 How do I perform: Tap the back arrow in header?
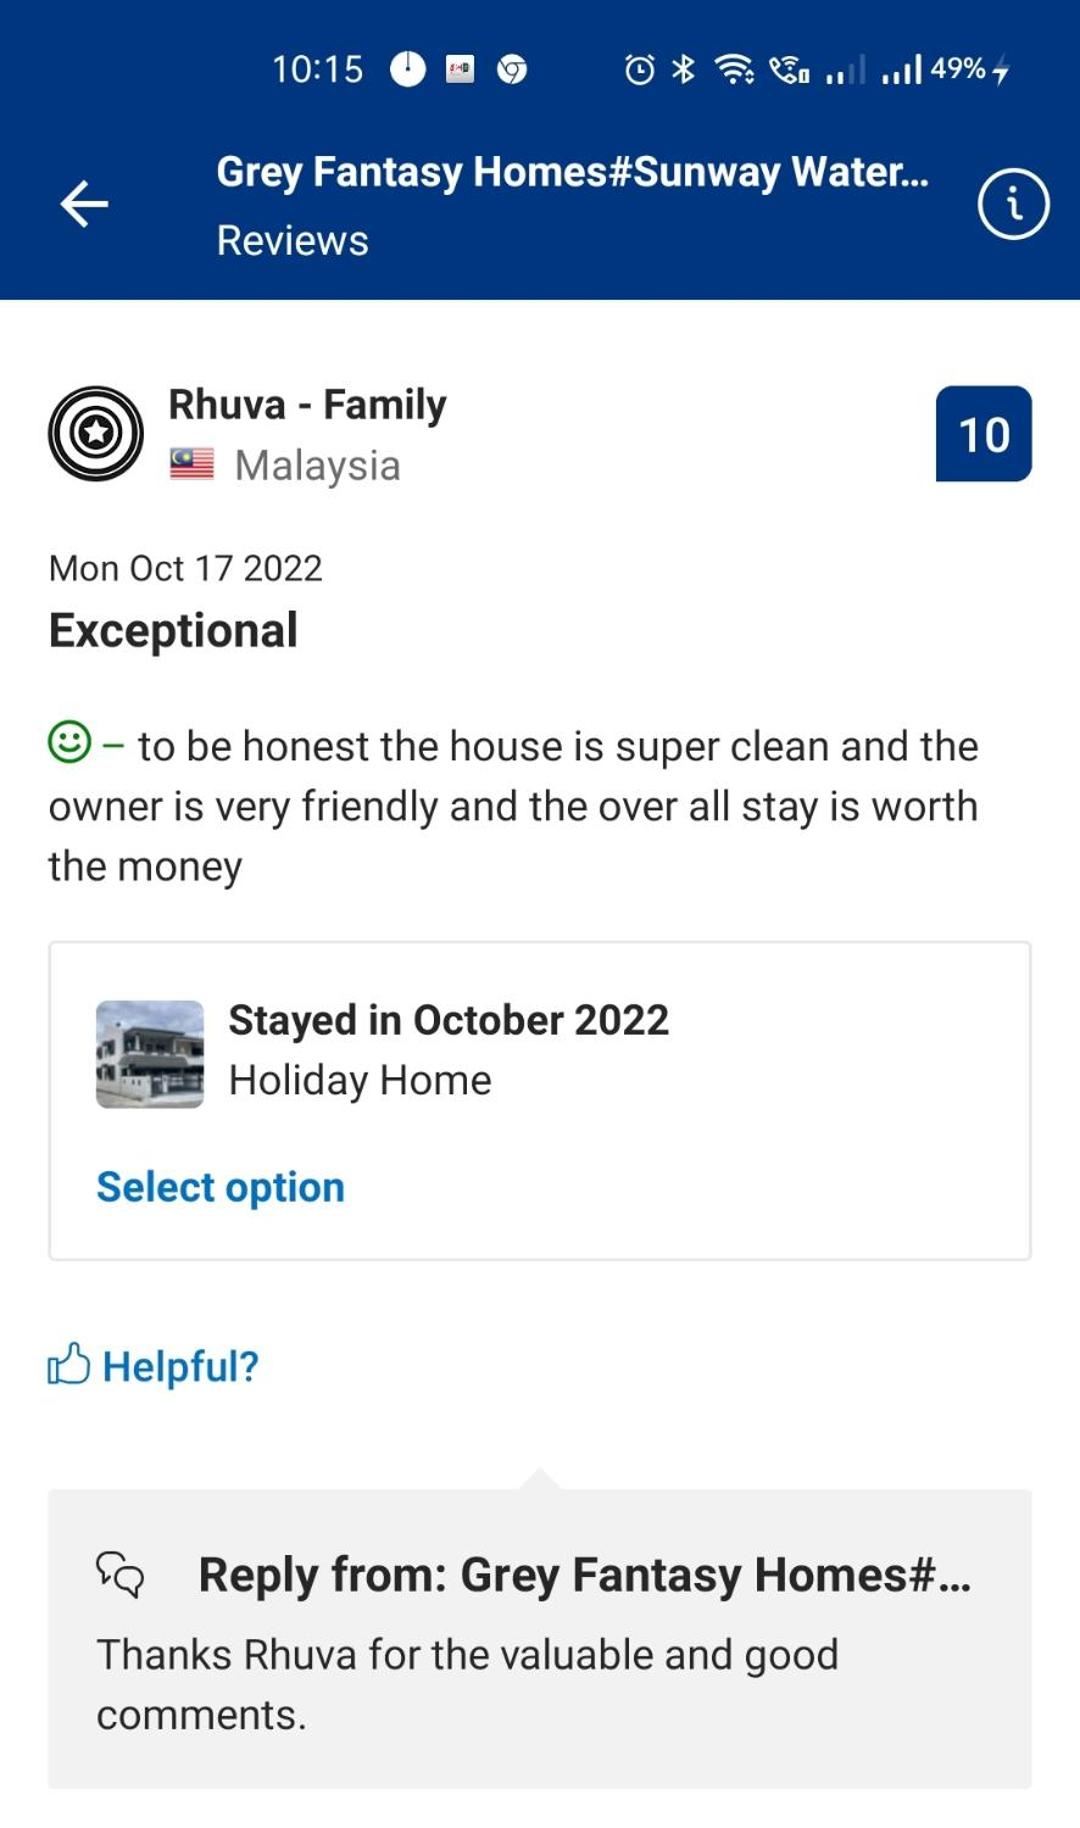click(84, 204)
